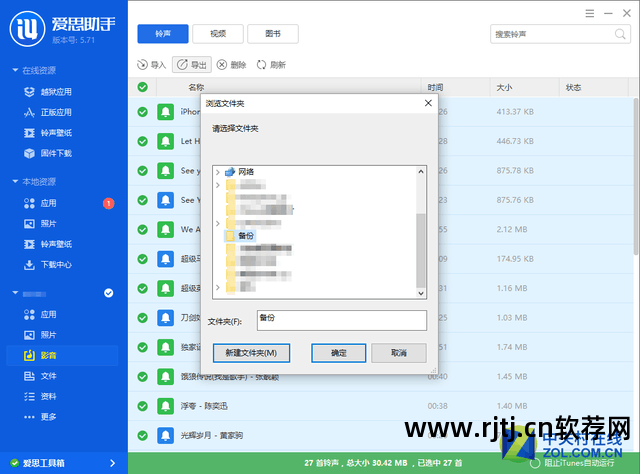Sort by the 状态 column header
This screenshot has height=474, width=640.
[x=573, y=87]
